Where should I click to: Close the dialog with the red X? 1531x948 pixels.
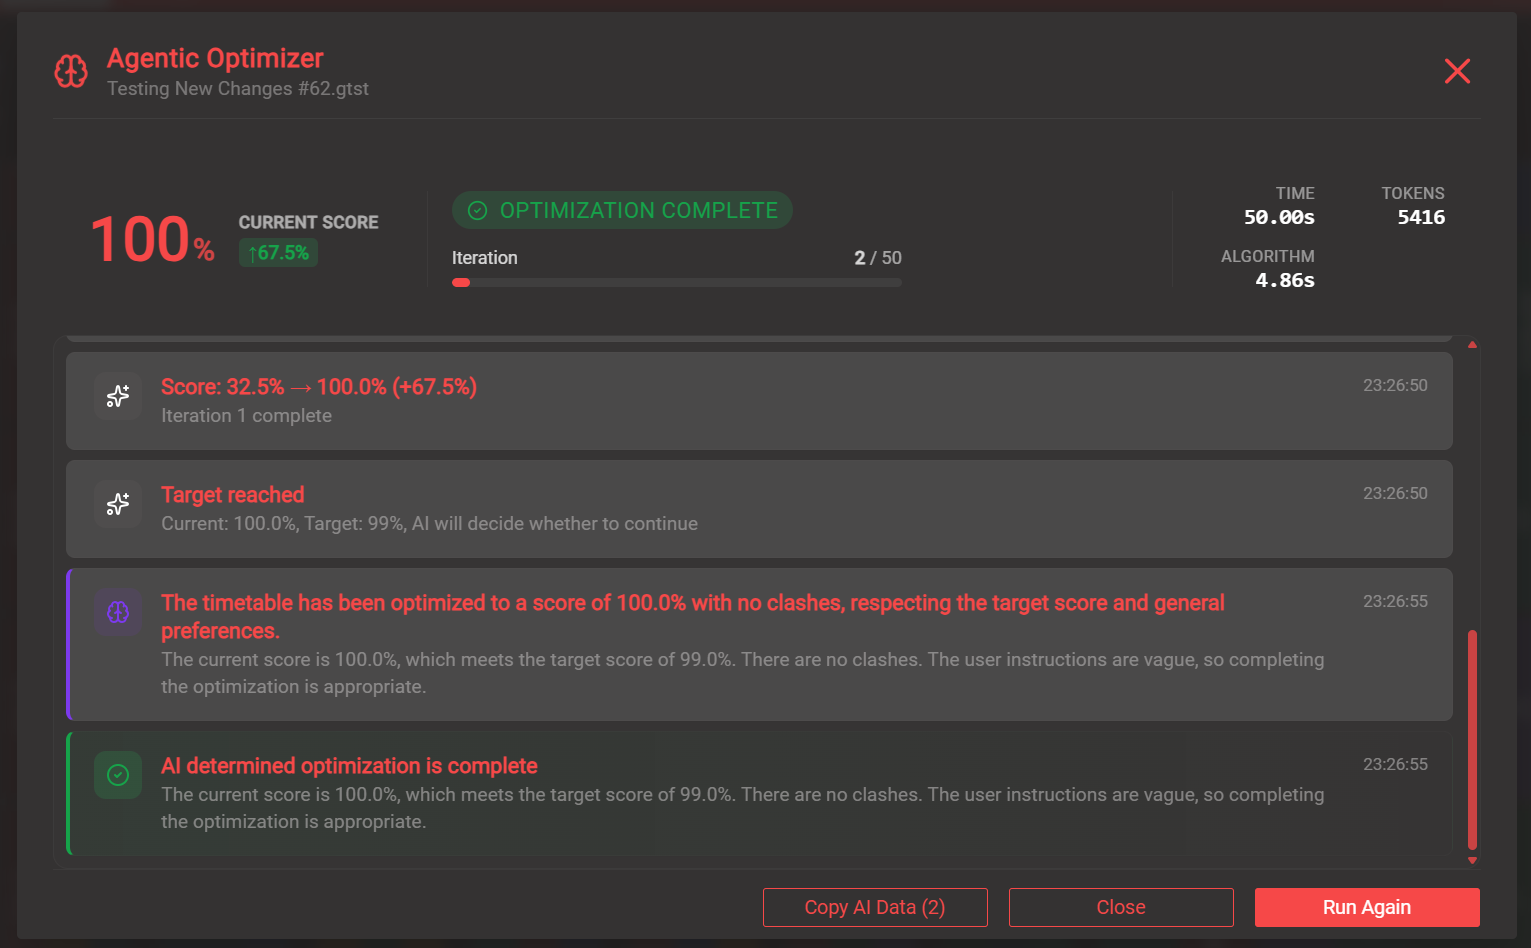click(x=1457, y=71)
